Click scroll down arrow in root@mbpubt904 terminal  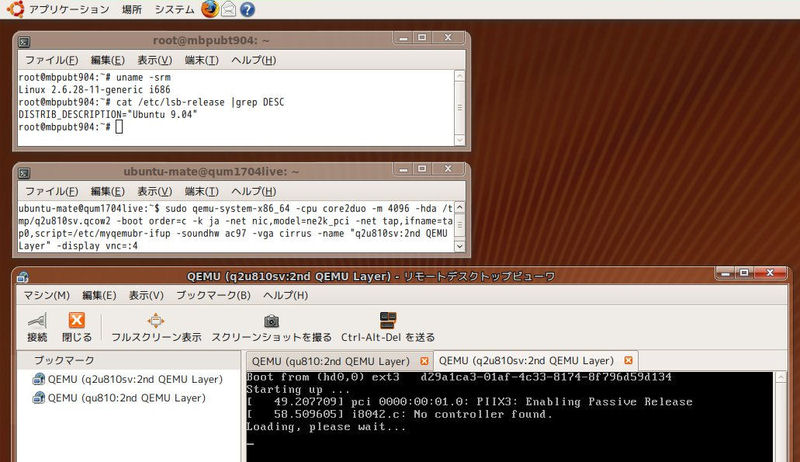(x=460, y=140)
